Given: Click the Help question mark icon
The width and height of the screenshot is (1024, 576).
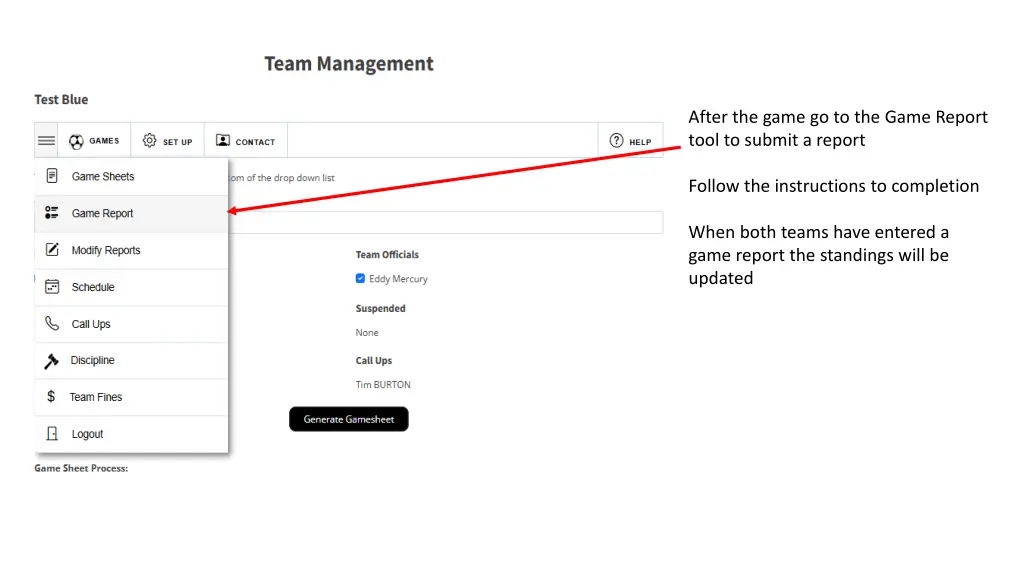Looking at the screenshot, I should tap(616, 140).
